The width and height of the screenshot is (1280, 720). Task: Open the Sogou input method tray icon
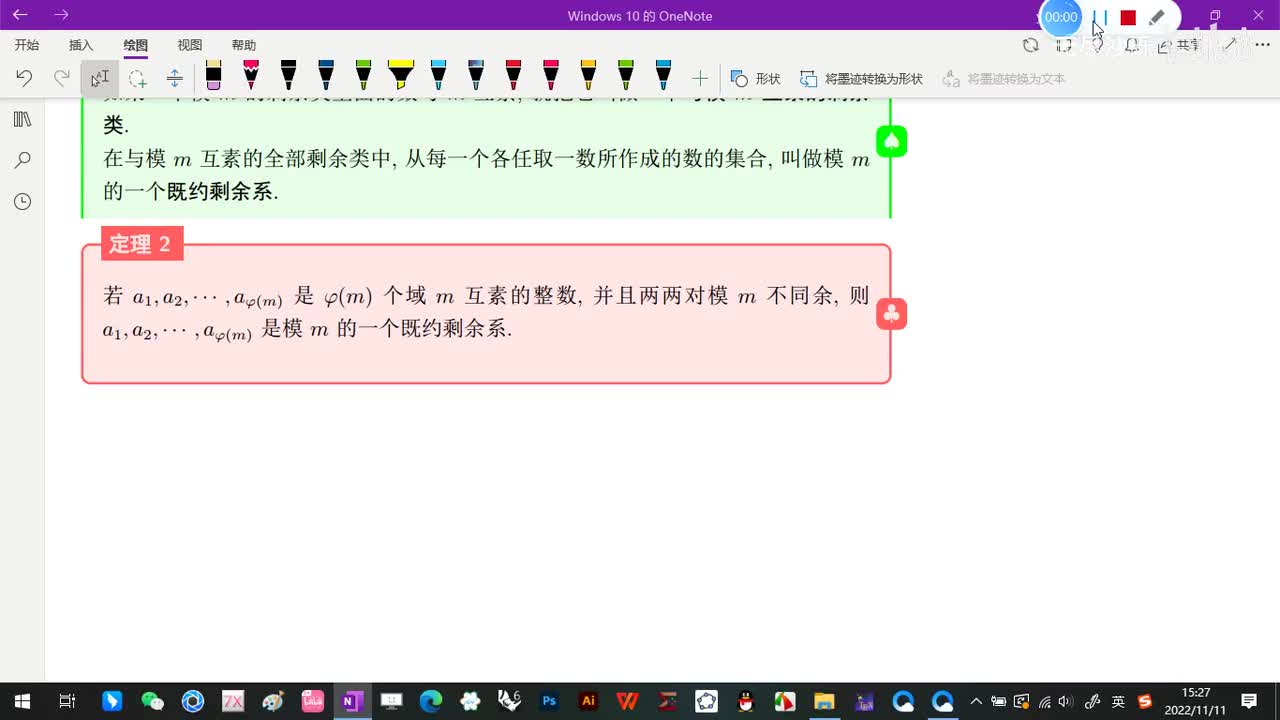1145,701
